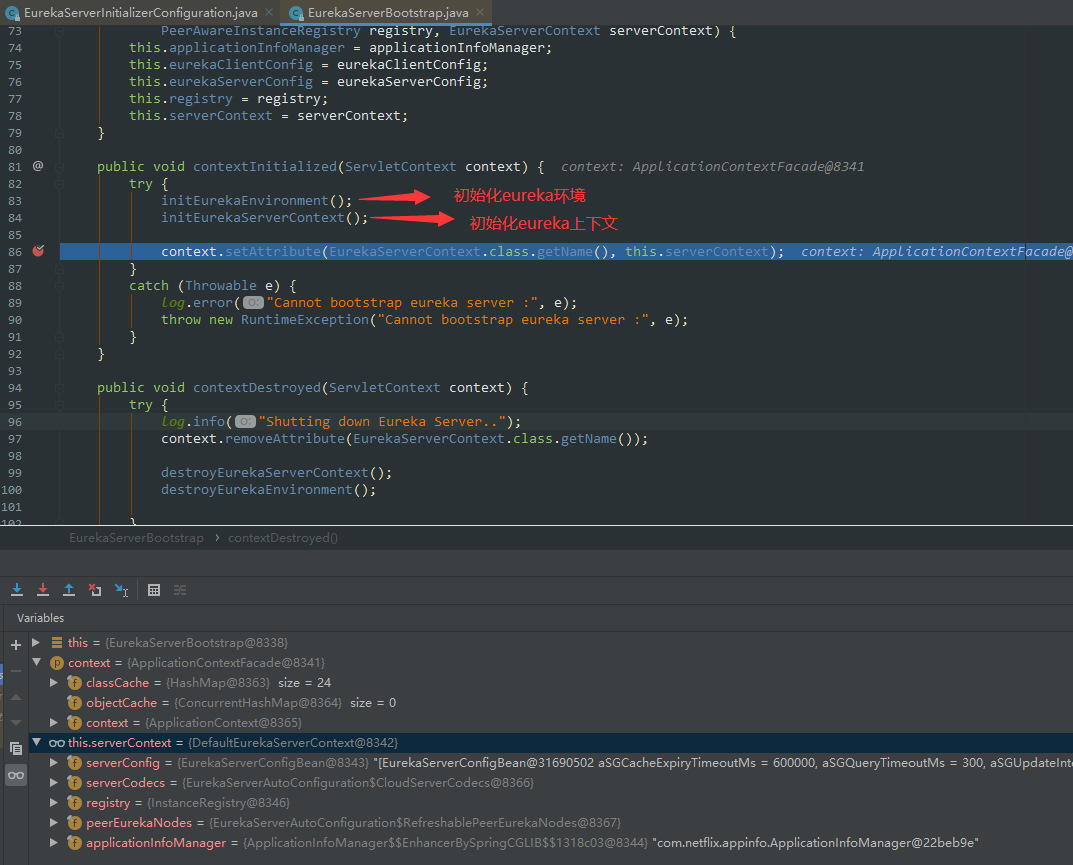
Task: Click the @ gutter icon on line 81
Action: pos(38,166)
